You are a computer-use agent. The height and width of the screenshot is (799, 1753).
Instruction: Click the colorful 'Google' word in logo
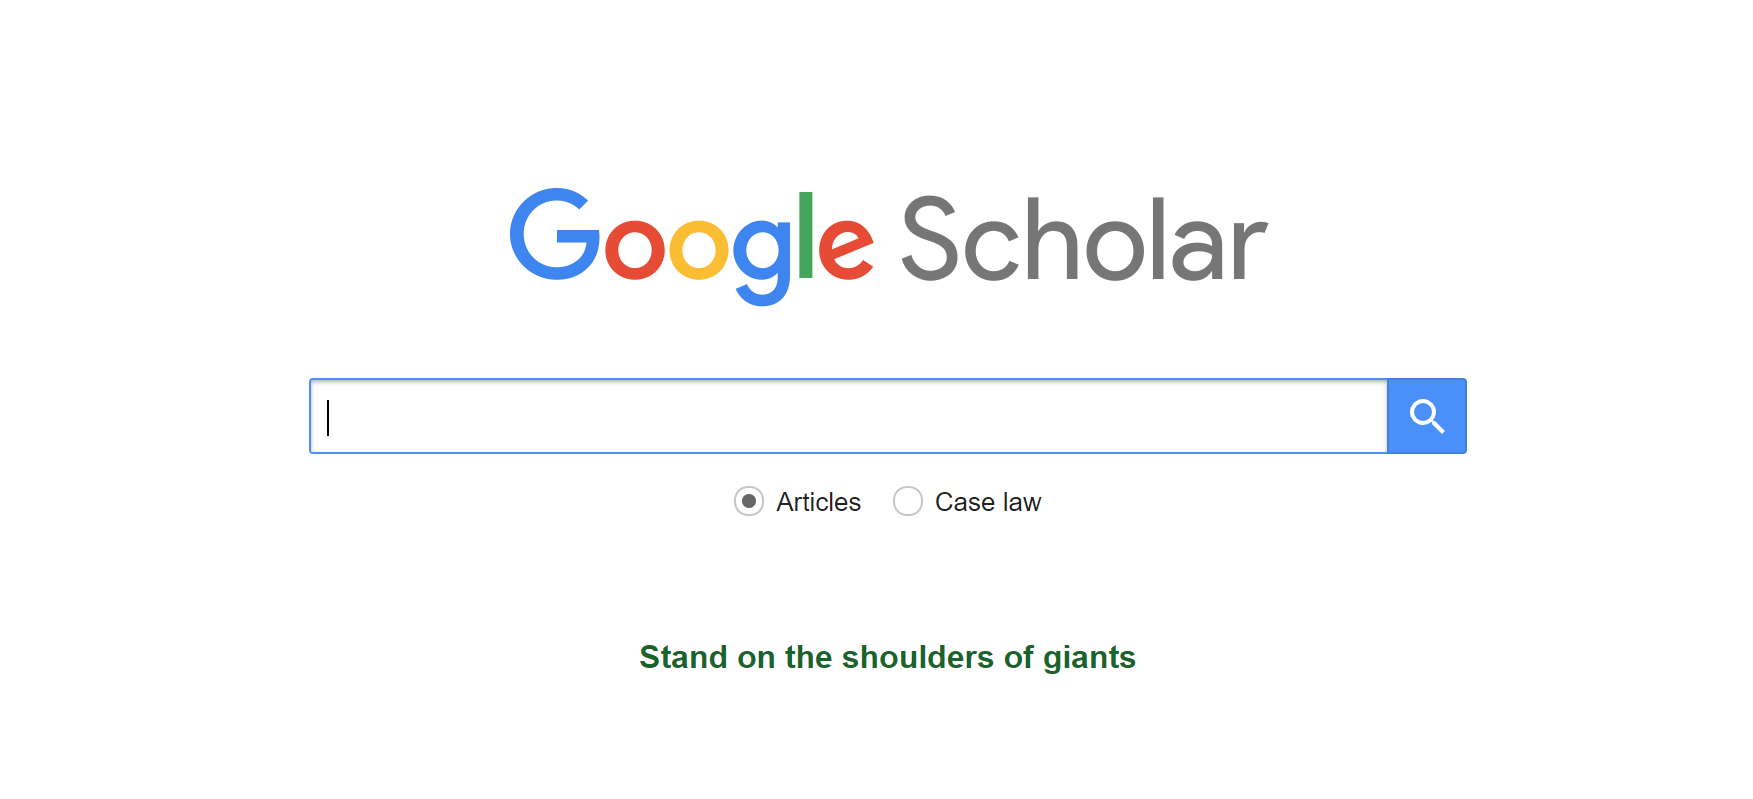coord(692,245)
